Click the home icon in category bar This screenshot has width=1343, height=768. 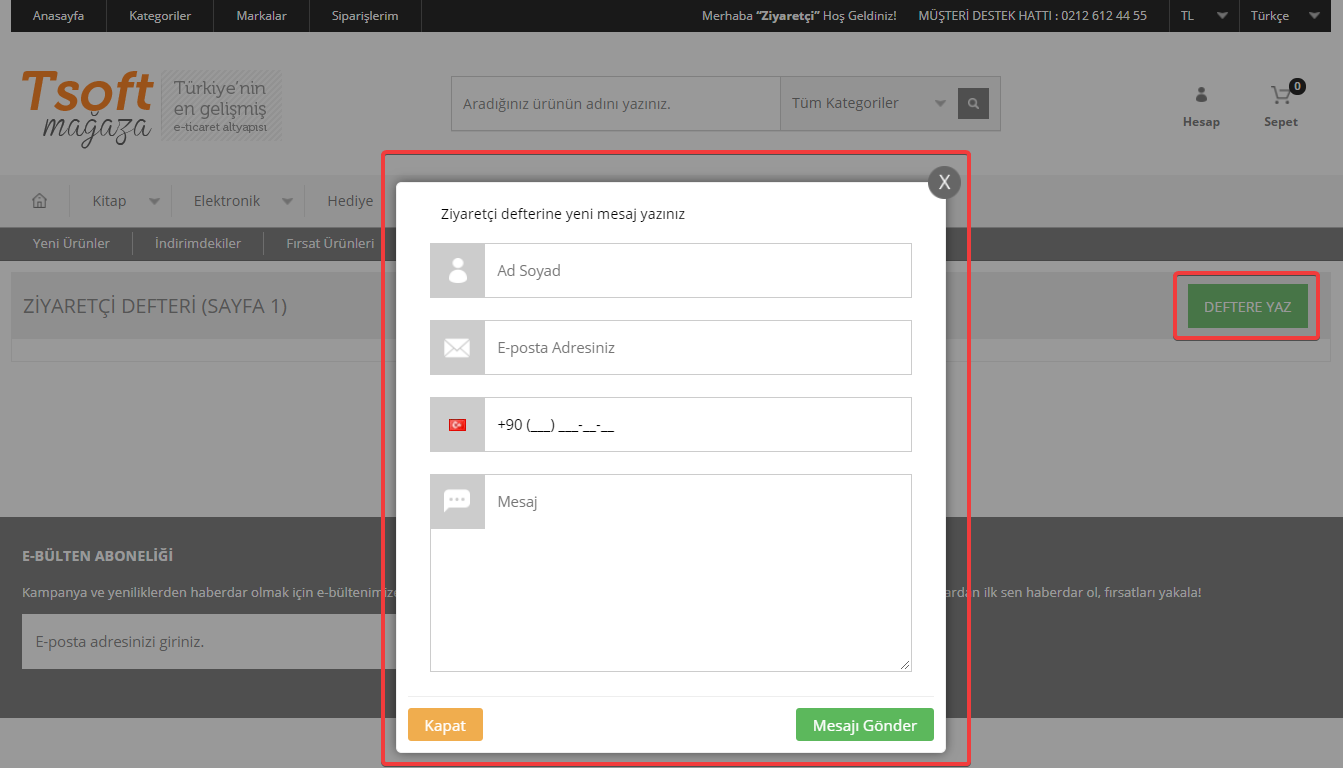(x=40, y=201)
